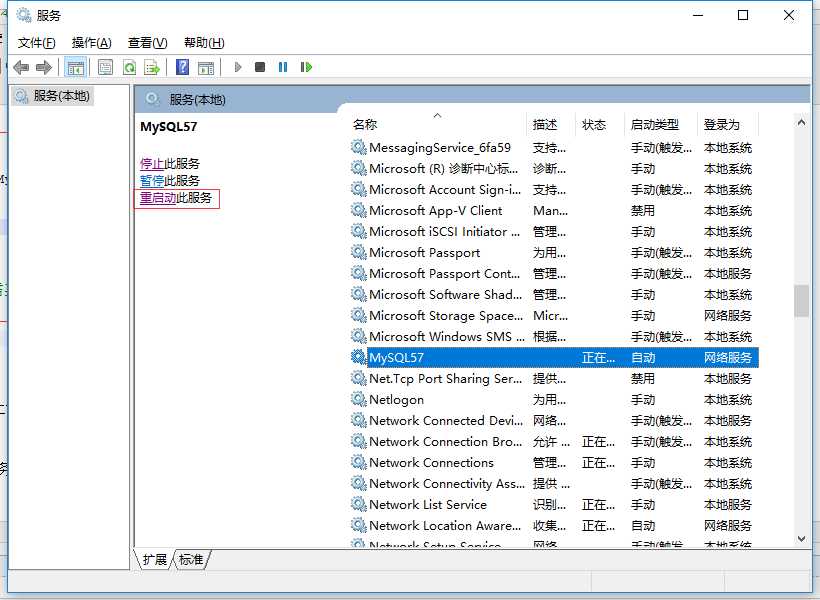Click the Restart service toolbar icon
This screenshot has width=820, height=600.
(x=306, y=67)
